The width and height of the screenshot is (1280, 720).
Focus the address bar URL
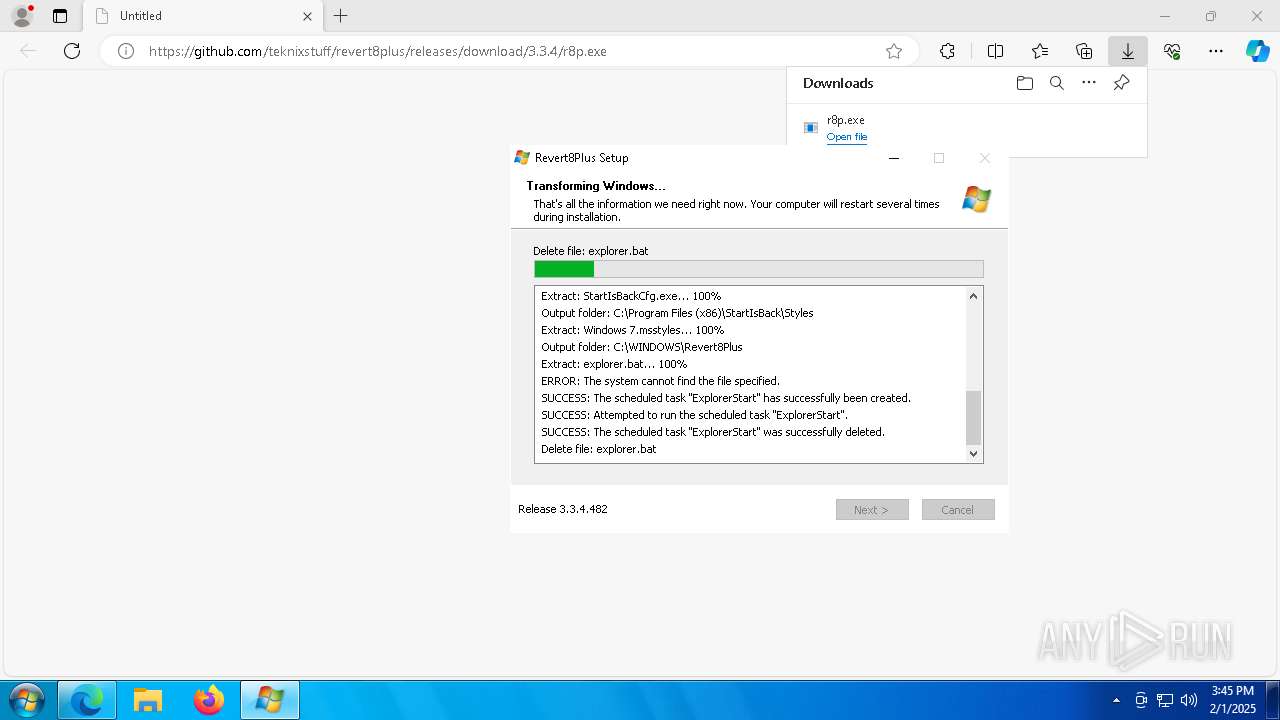(x=378, y=51)
